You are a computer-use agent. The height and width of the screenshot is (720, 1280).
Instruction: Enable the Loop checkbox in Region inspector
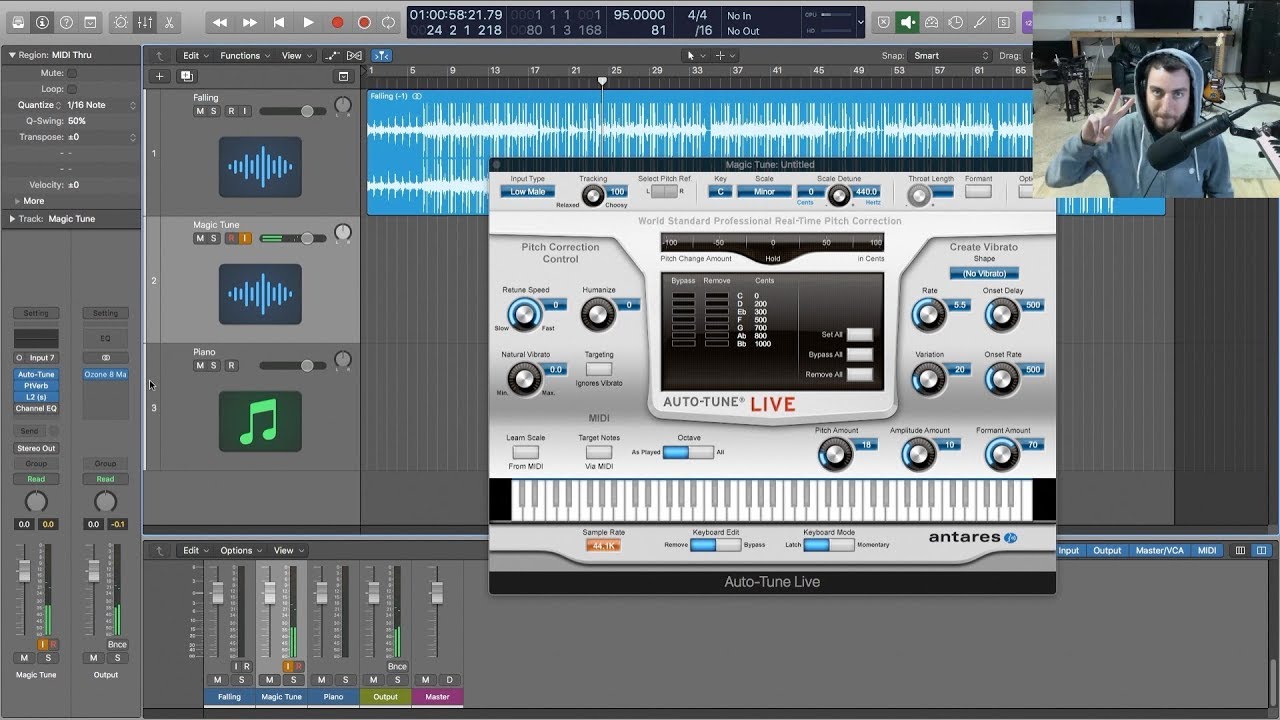point(72,89)
